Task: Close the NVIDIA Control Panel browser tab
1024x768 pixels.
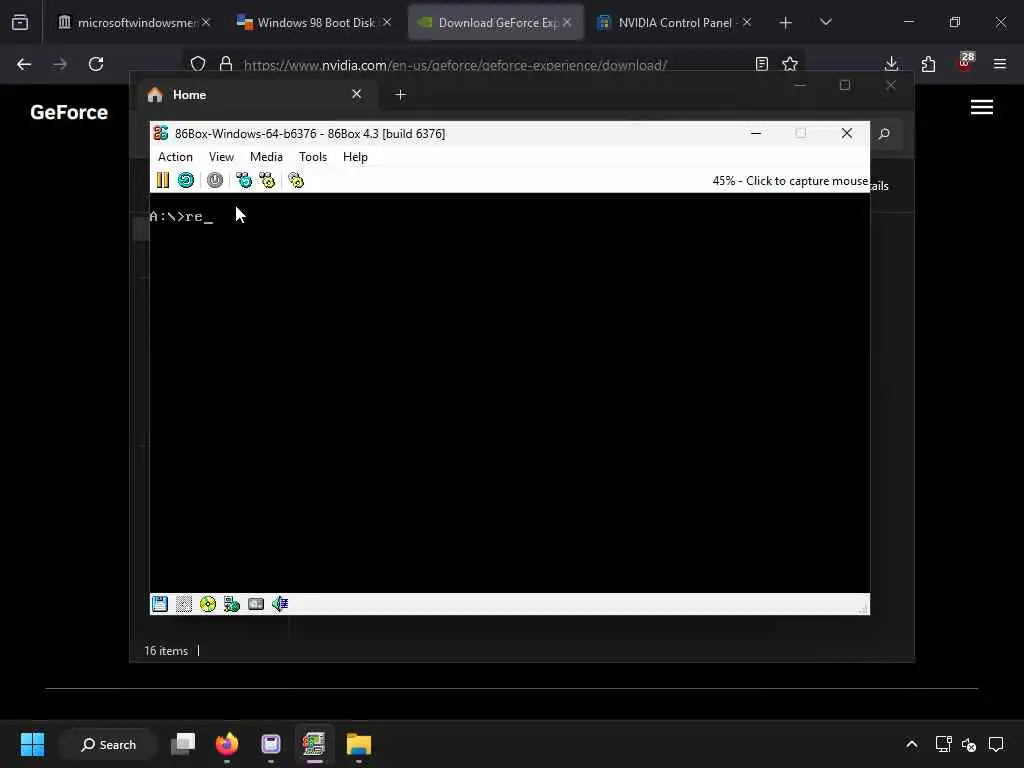Action: (x=746, y=22)
